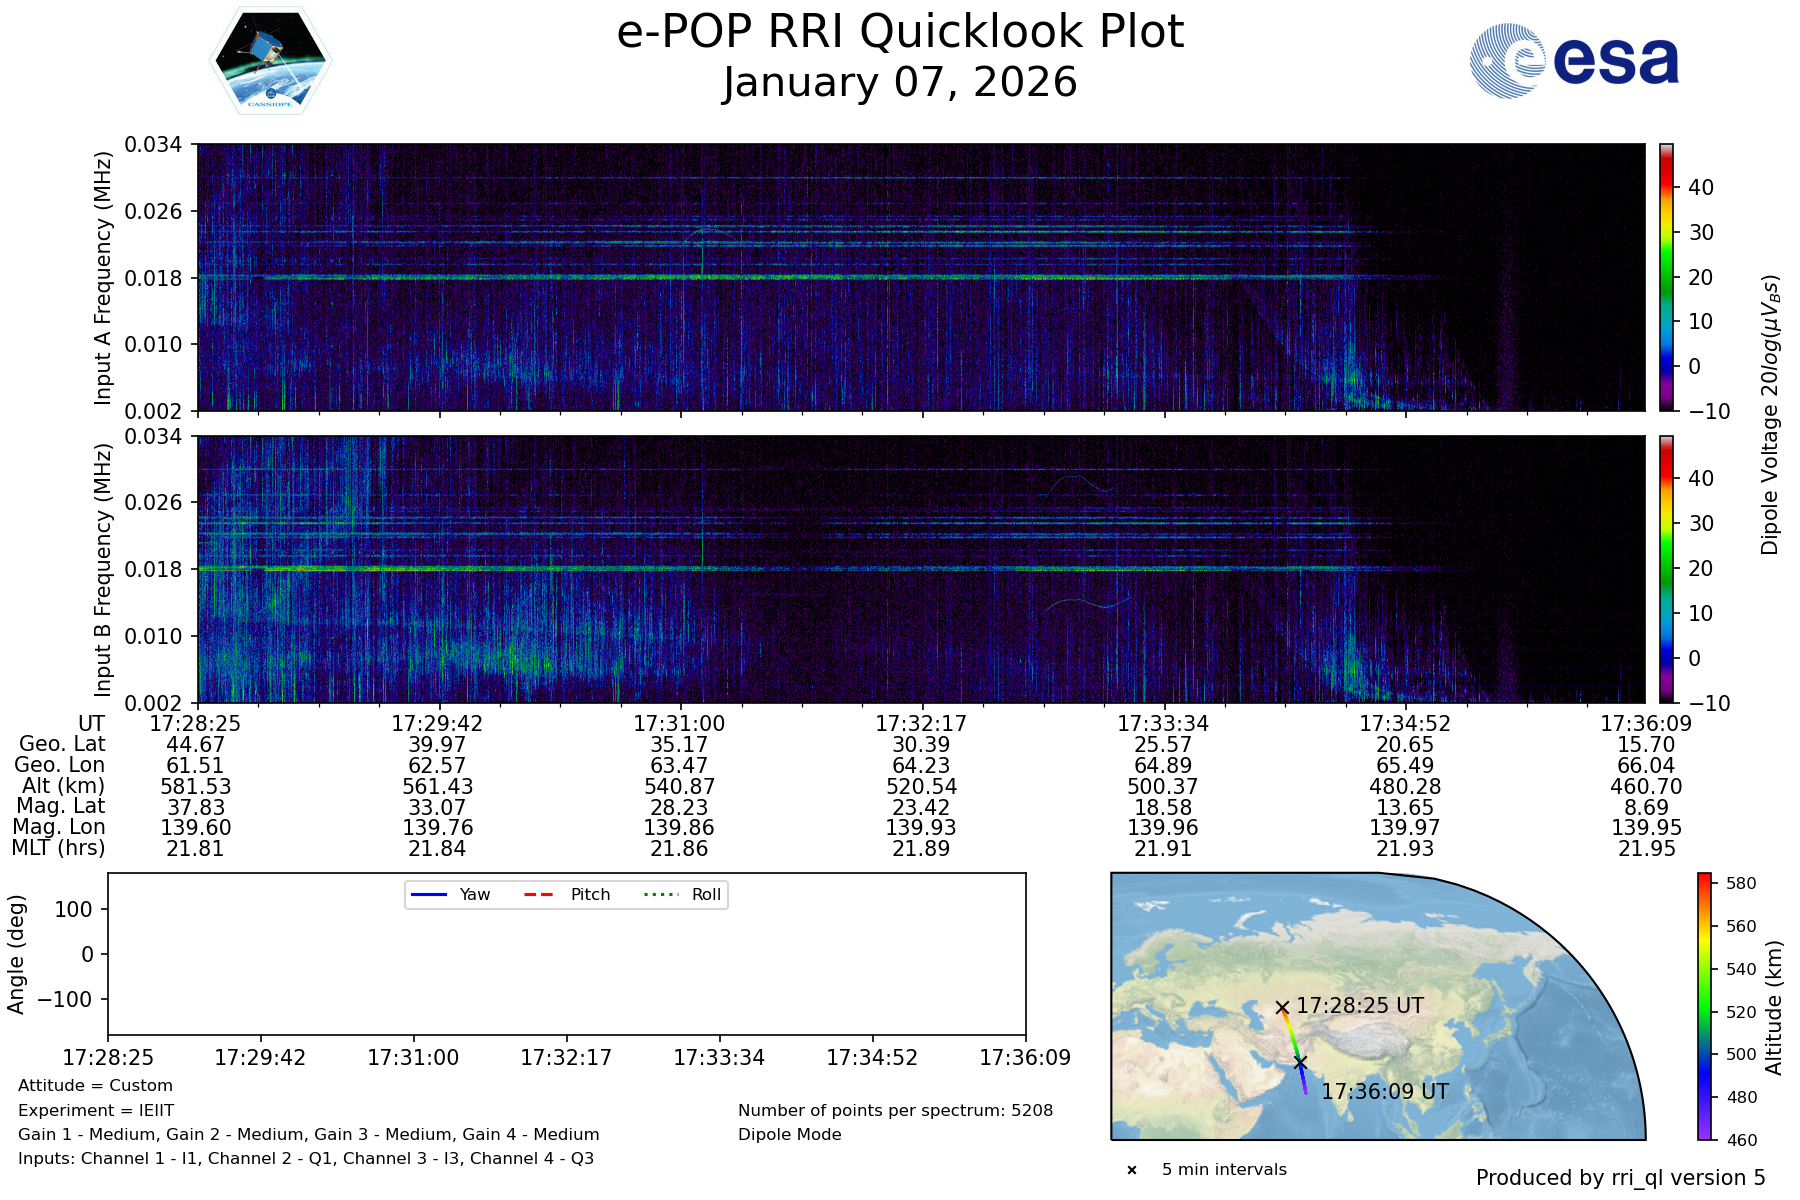The image size is (1800, 1200).
Task: Click the Dipole Voltage colorbar beside Input A
Action: point(1666,277)
